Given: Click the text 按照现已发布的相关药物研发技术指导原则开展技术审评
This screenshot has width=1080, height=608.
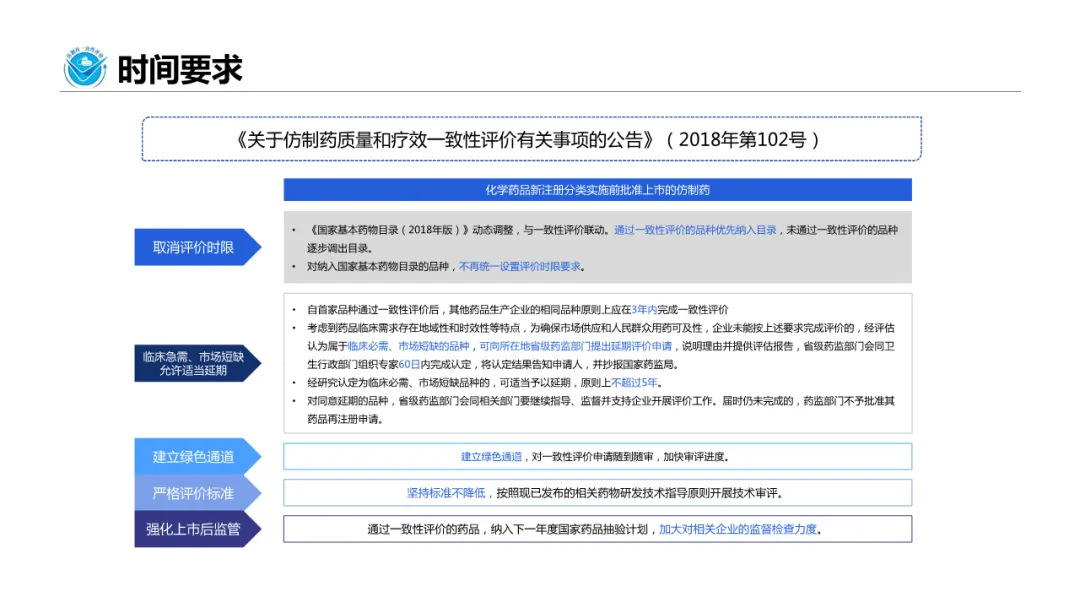Looking at the screenshot, I should tap(638, 493).
